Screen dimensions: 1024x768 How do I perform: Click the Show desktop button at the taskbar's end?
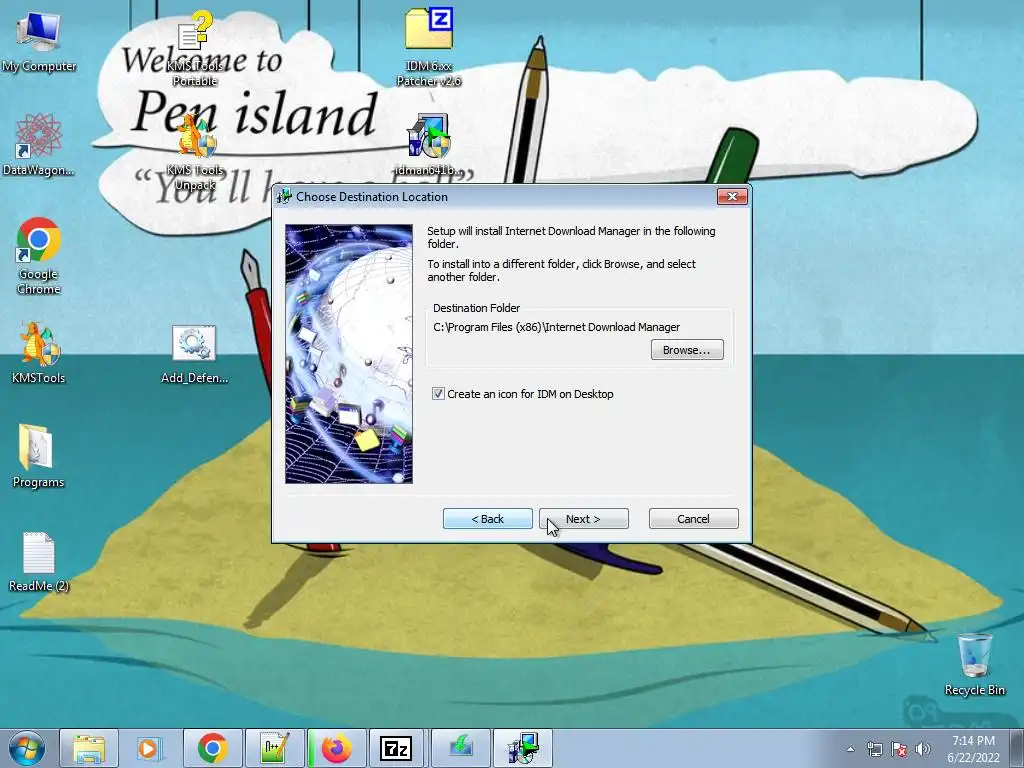pyautogui.click(x=1018, y=748)
